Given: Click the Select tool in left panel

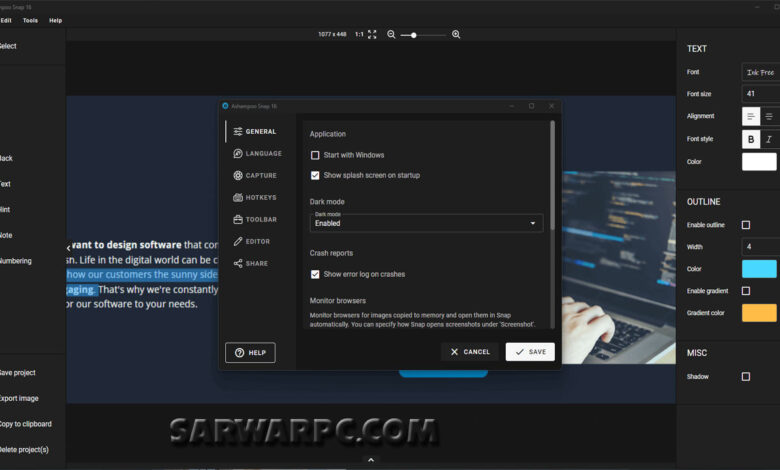Looking at the screenshot, I should tap(8, 46).
